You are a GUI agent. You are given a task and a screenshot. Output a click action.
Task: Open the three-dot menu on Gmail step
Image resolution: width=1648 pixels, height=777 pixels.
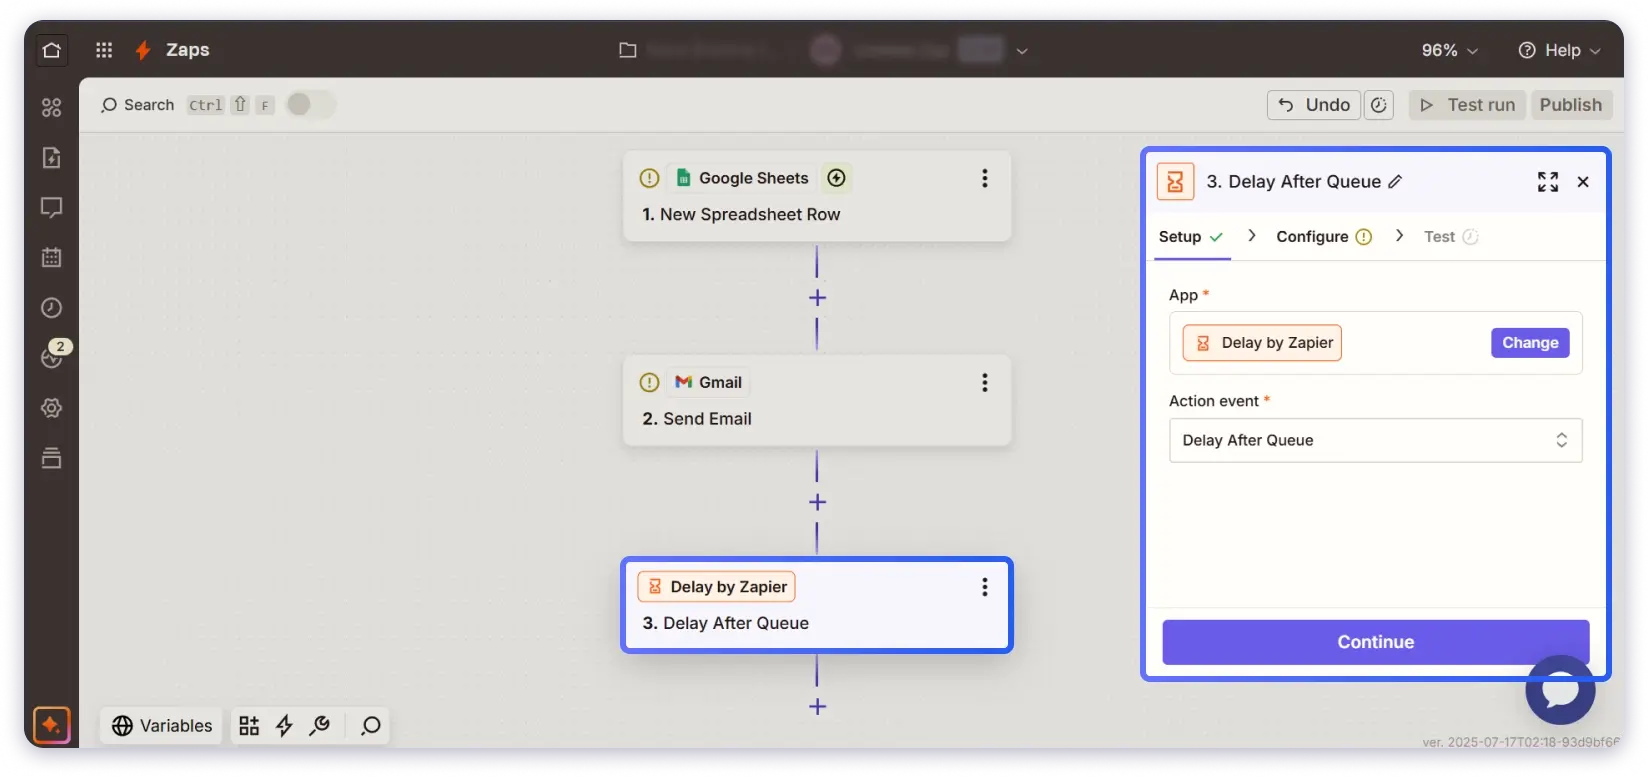click(x=985, y=382)
